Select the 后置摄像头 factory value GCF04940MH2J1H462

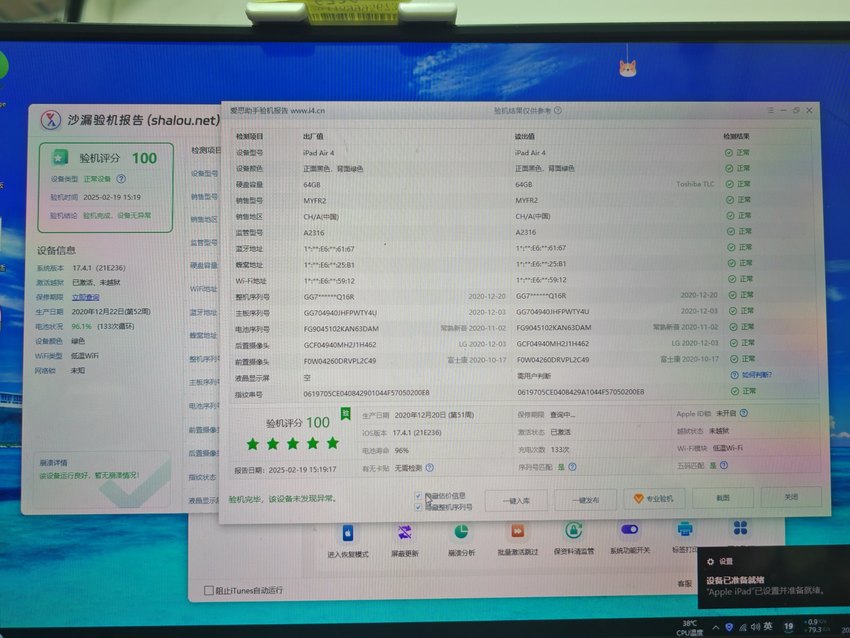click(x=340, y=345)
